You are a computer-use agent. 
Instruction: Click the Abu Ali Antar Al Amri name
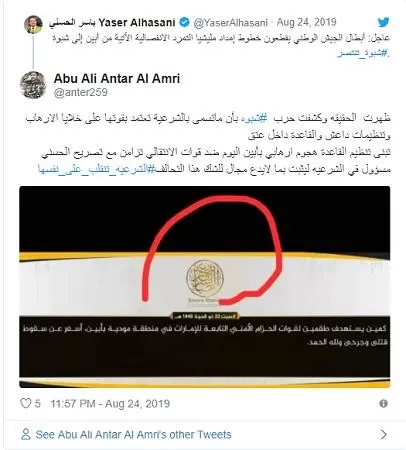(117, 79)
